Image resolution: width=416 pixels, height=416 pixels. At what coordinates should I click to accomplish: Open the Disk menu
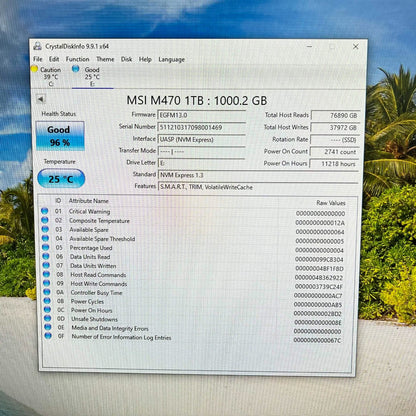tap(126, 59)
